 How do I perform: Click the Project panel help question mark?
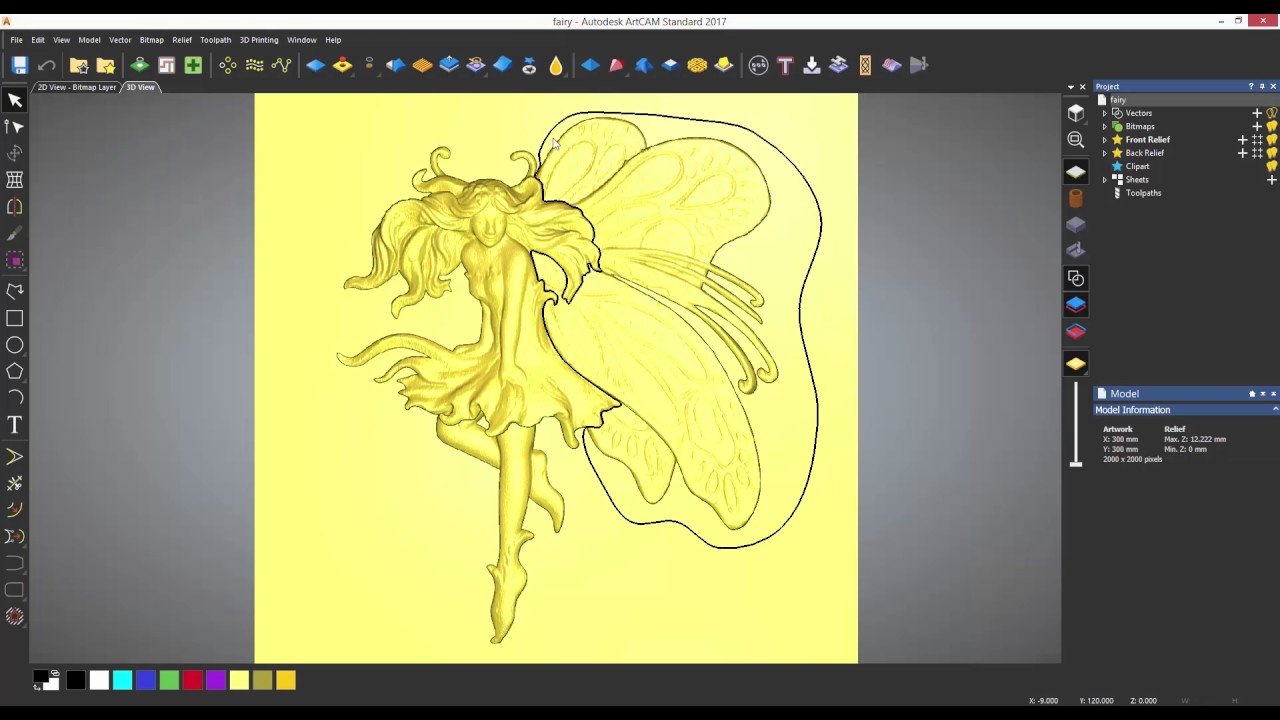[x=1250, y=87]
